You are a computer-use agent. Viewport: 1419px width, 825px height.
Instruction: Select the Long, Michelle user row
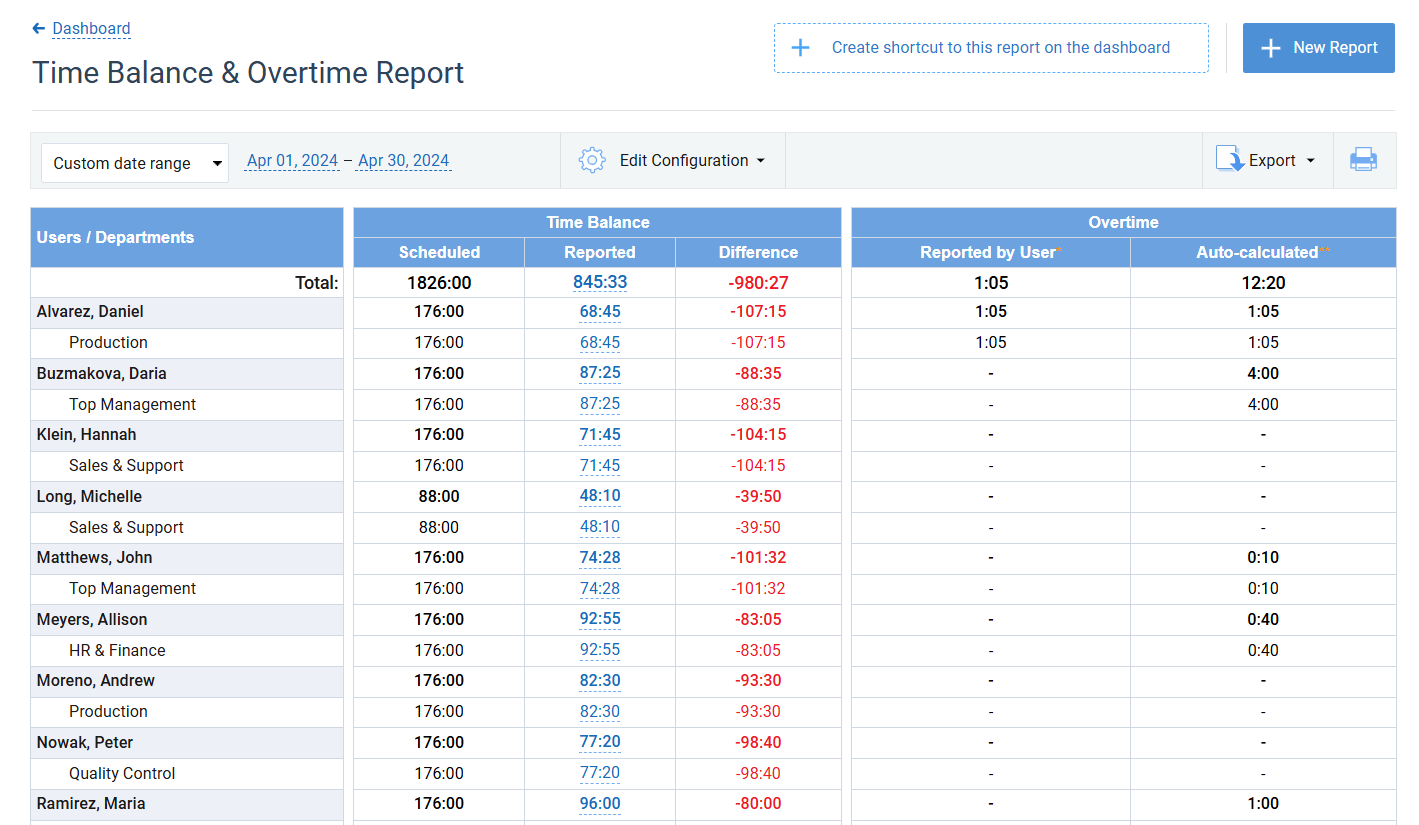pos(187,497)
